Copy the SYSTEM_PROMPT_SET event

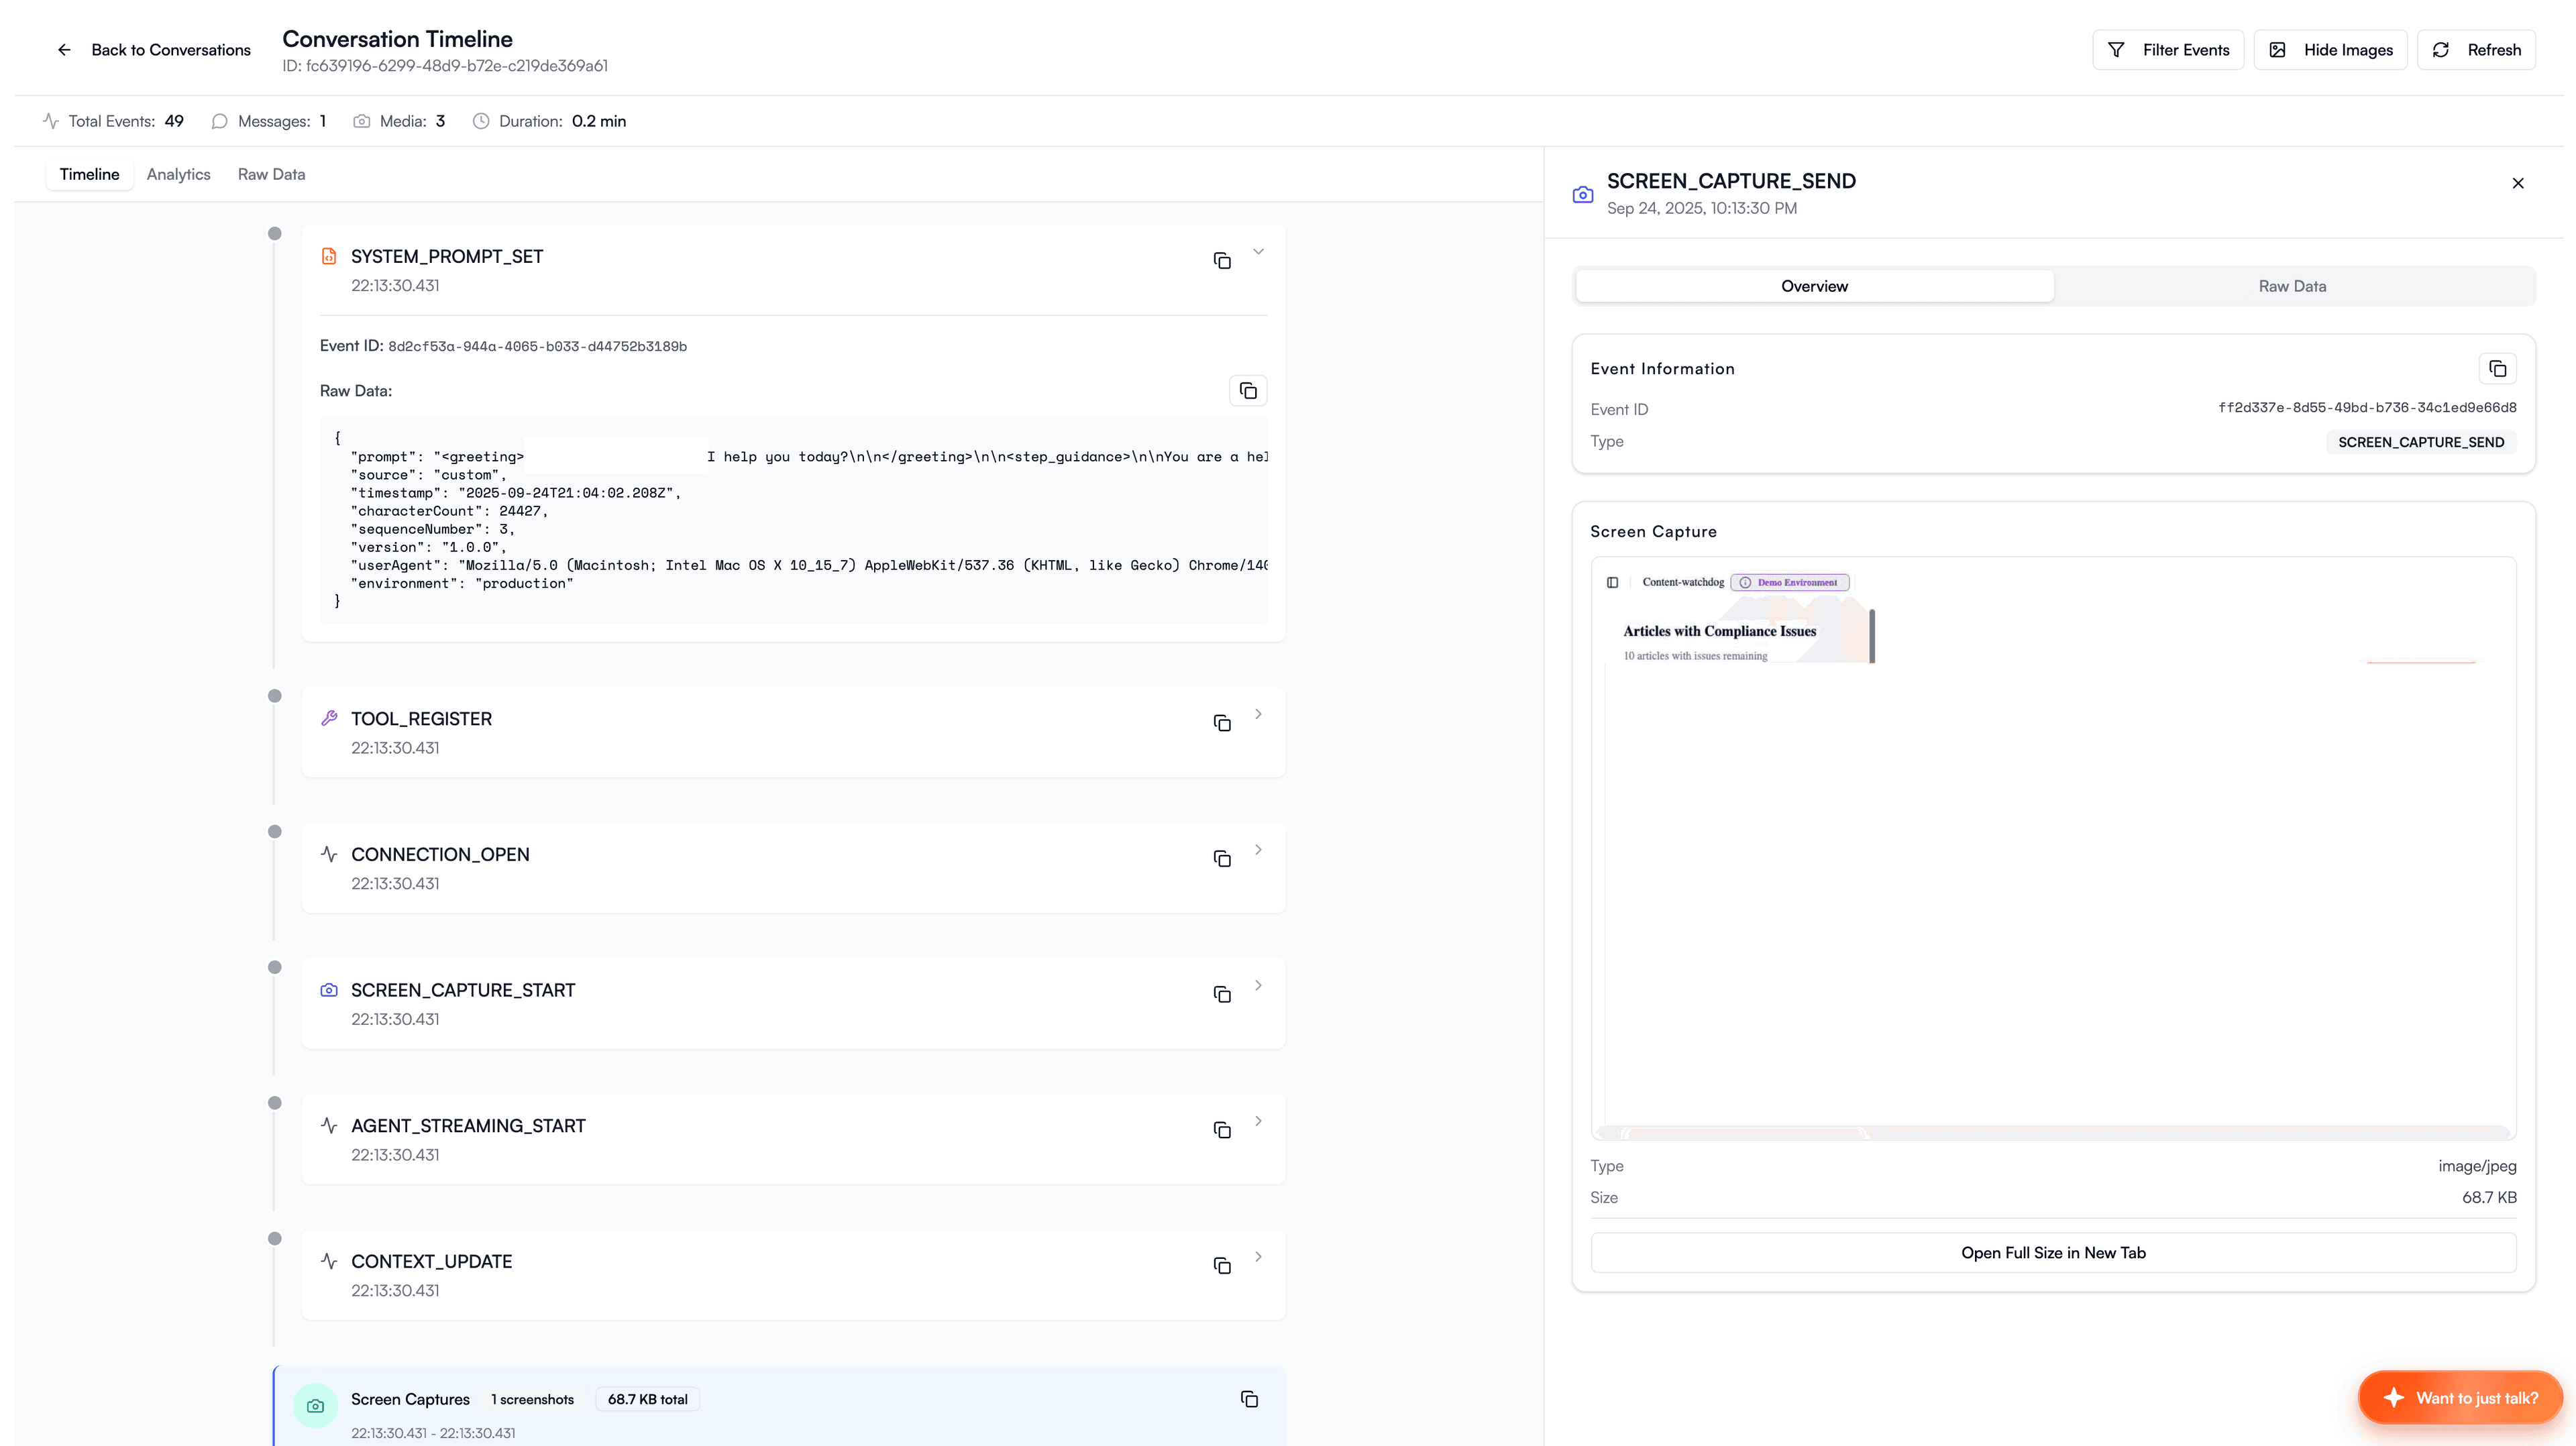[1223, 260]
